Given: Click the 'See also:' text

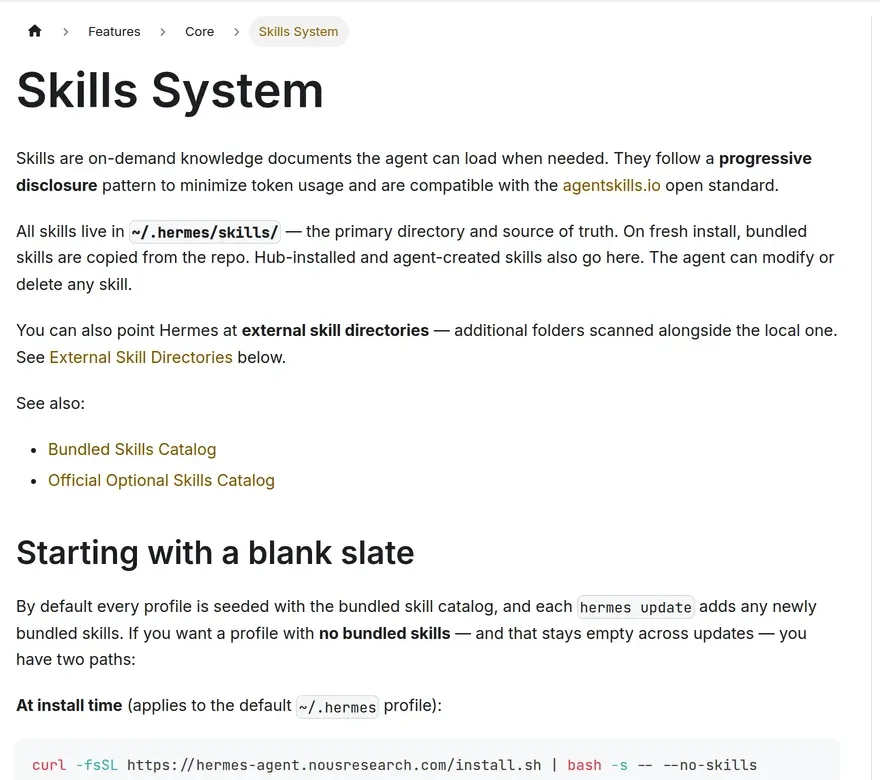Looking at the screenshot, I should [51, 403].
